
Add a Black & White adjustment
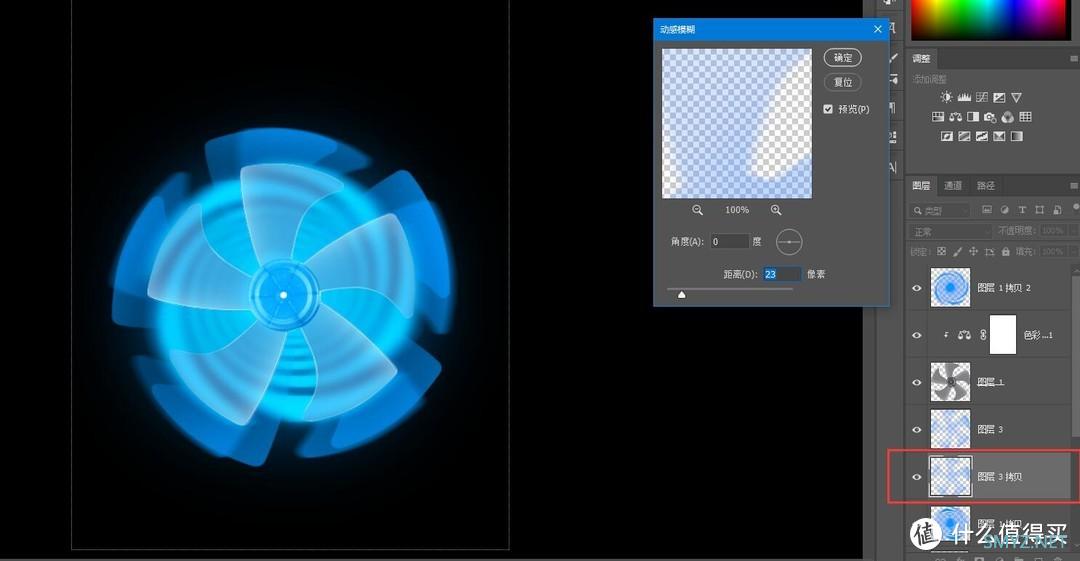(973, 116)
